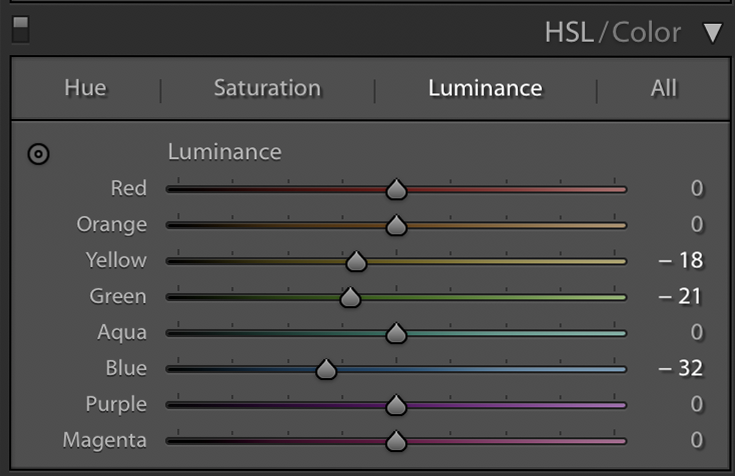Toggle the HSL/Color panel on-off switch
Image resolution: width=735 pixels, height=476 pixels.
coord(20,30)
